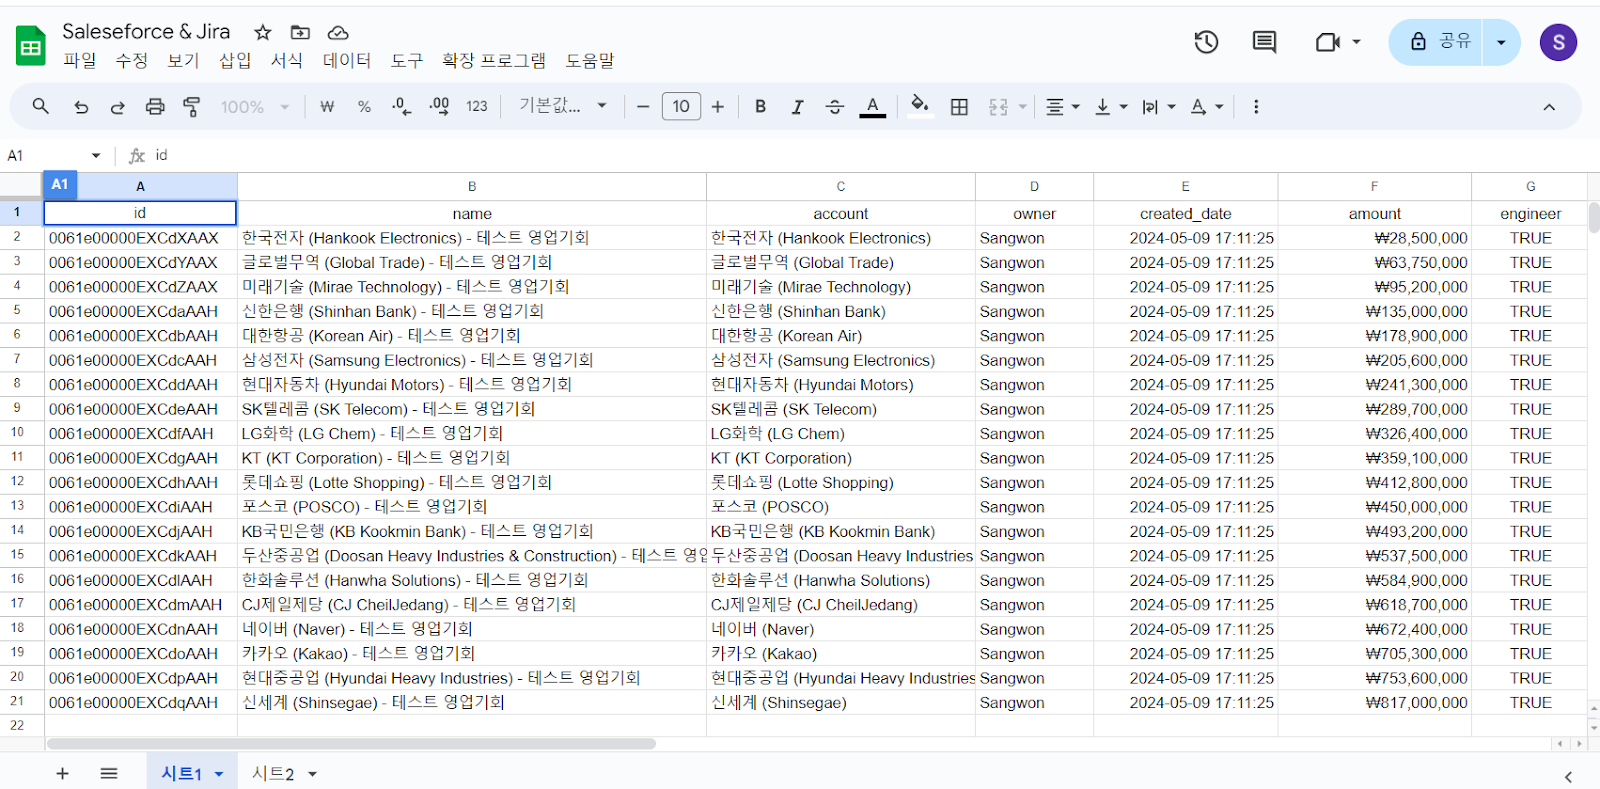This screenshot has height=789, width=1600.
Task: Redo the last action
Action: click(117, 107)
